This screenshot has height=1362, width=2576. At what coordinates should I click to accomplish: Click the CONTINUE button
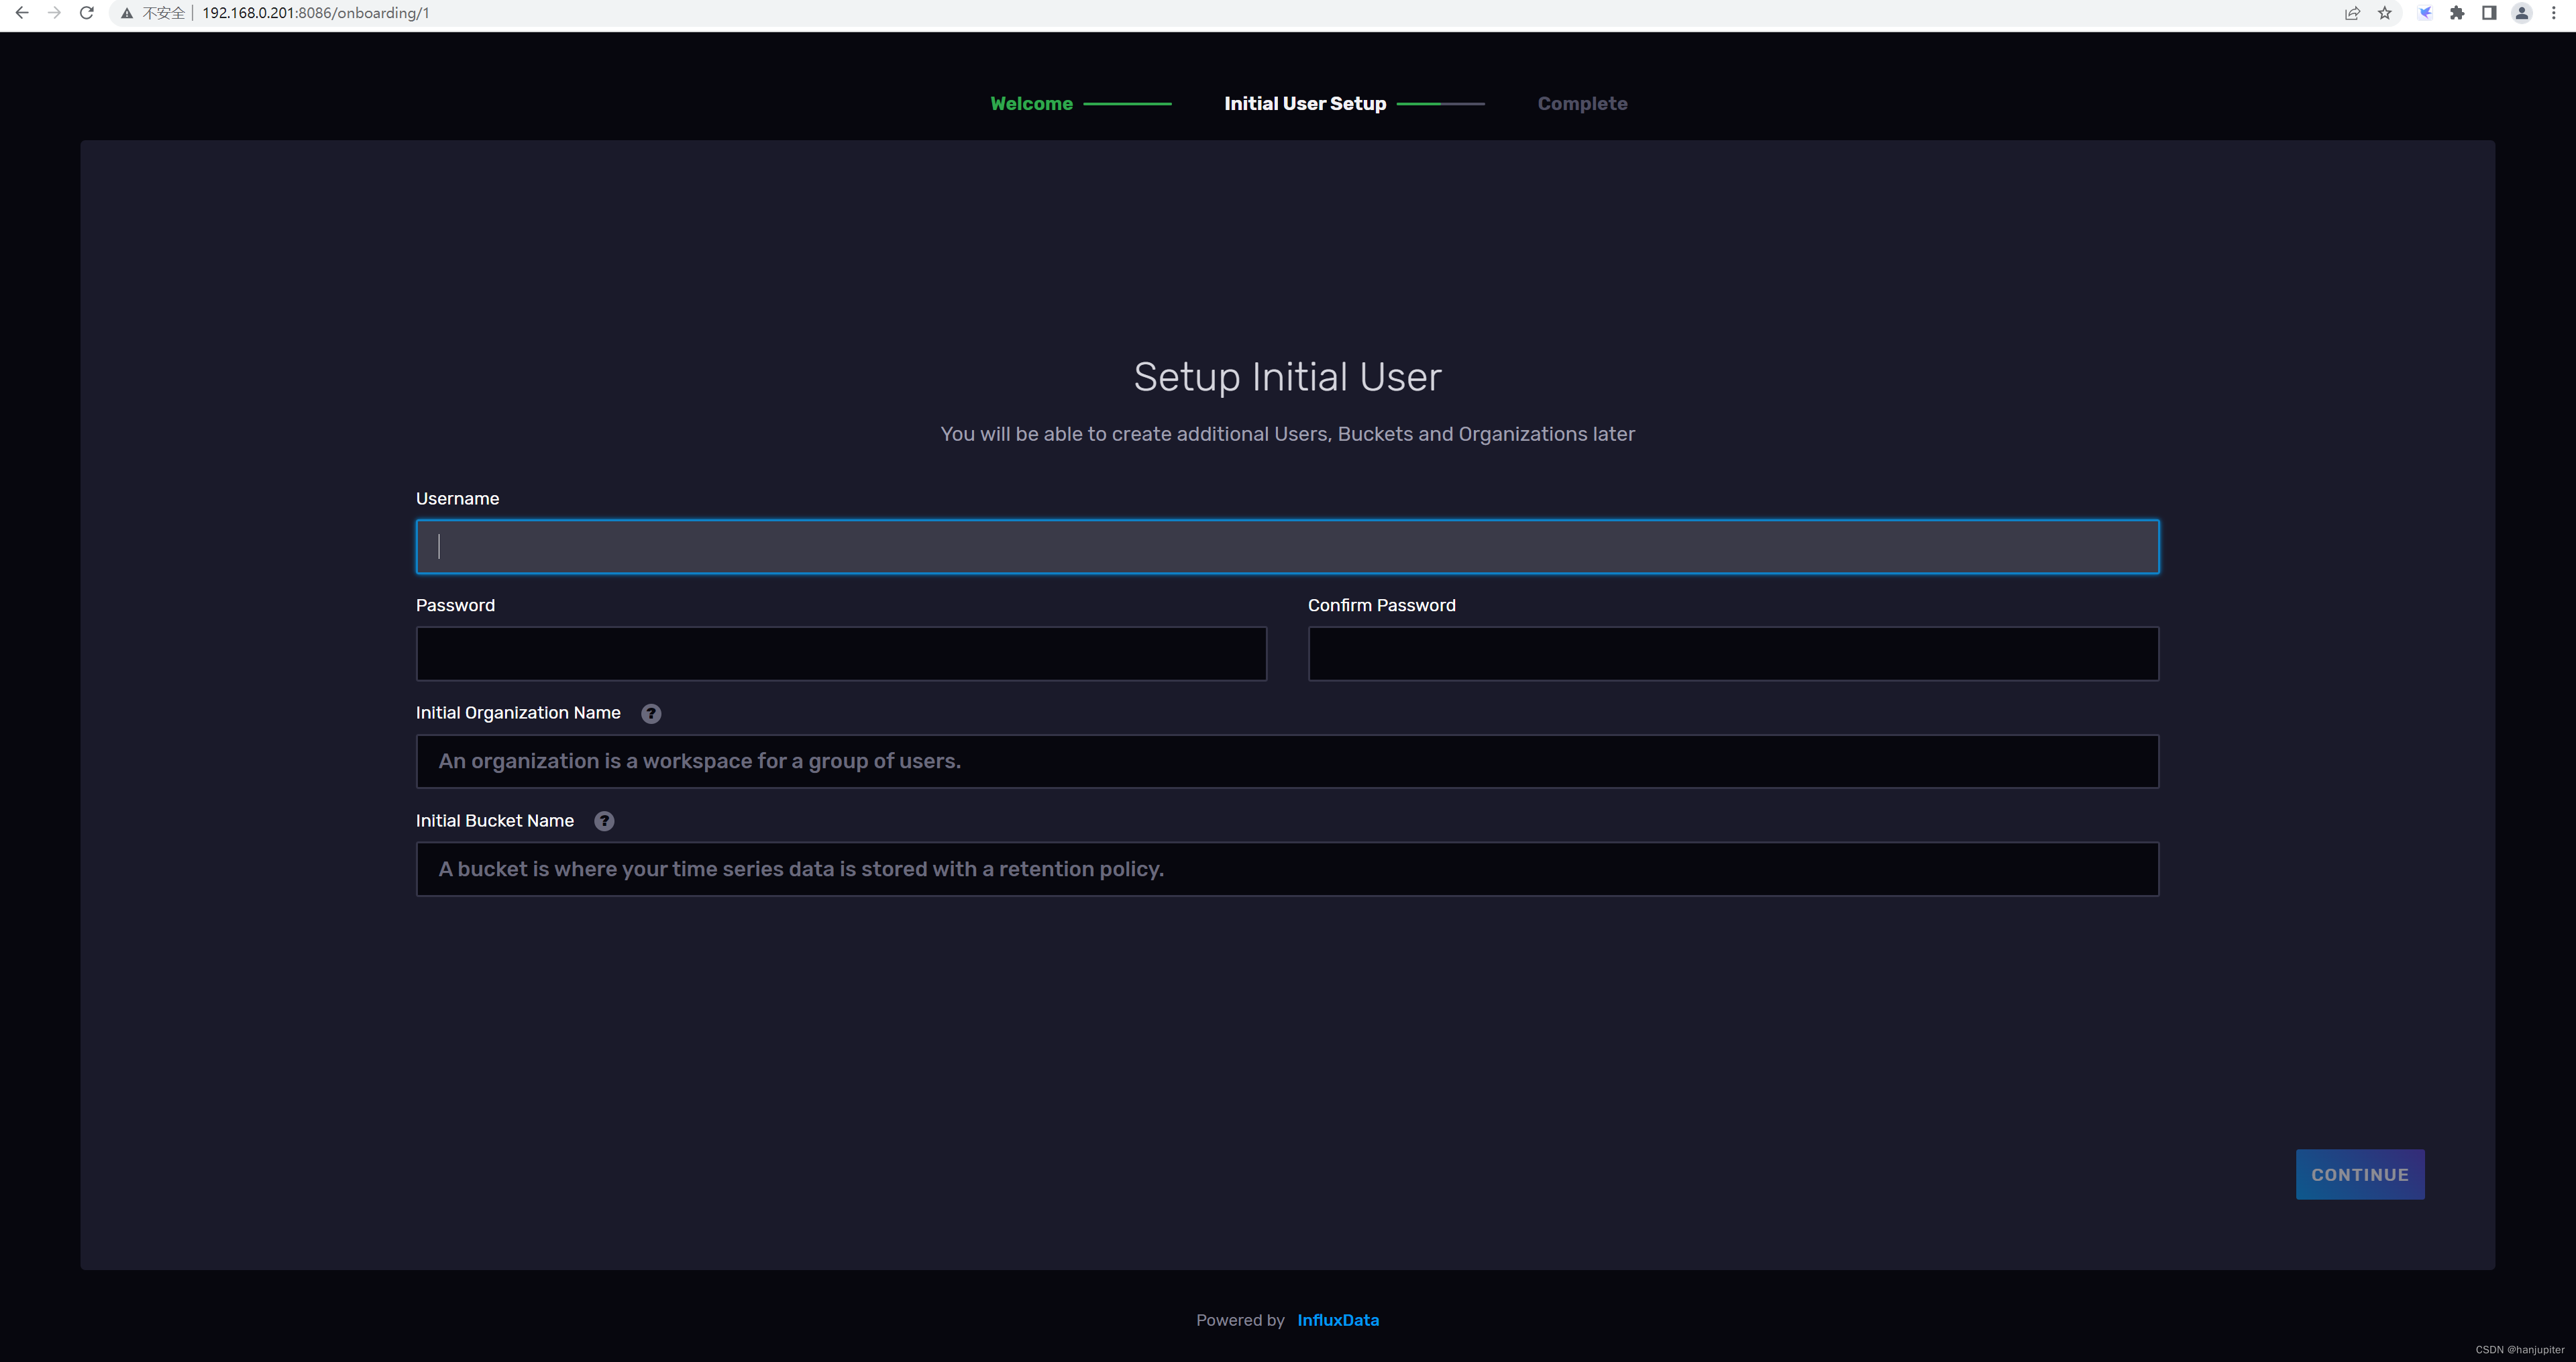(2360, 1174)
